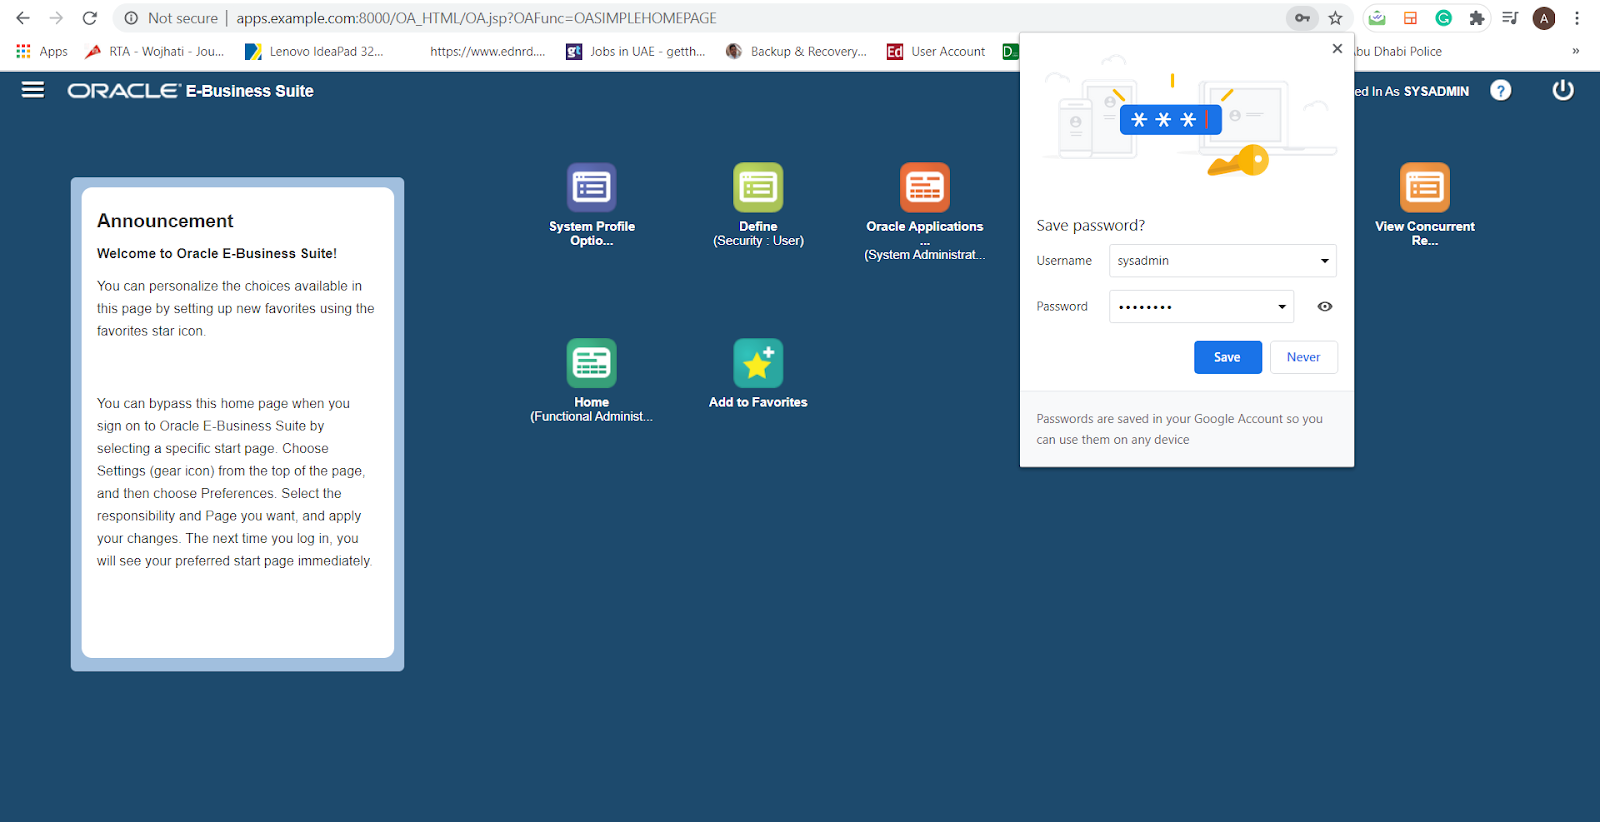This screenshot has width=1600, height=822.
Task: Open Oracle Applications System Administrator icon
Action: 925,187
